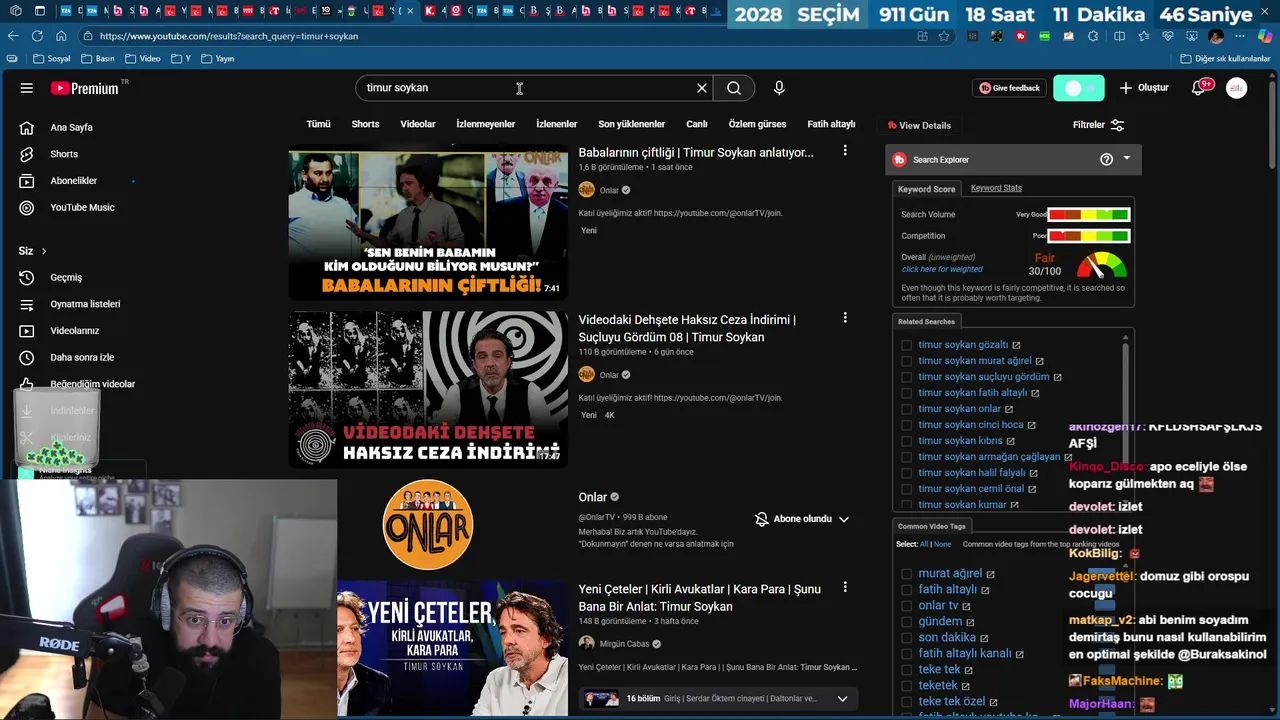Open the Abone olundu subscription dropdown
The height and width of the screenshot is (720, 1280).
802,519
